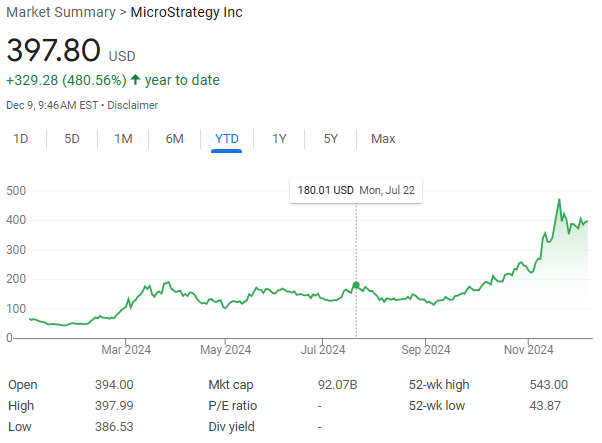Click the MicroStrategy Inc title
This screenshot has height=443, width=602.
187,12
